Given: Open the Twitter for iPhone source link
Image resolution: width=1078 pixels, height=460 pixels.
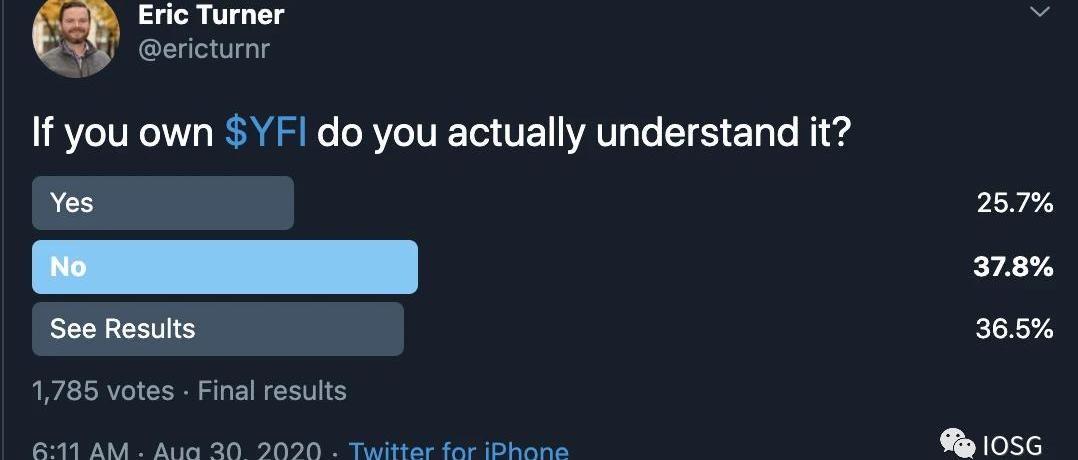Looking at the screenshot, I should pyautogui.click(x=459, y=451).
